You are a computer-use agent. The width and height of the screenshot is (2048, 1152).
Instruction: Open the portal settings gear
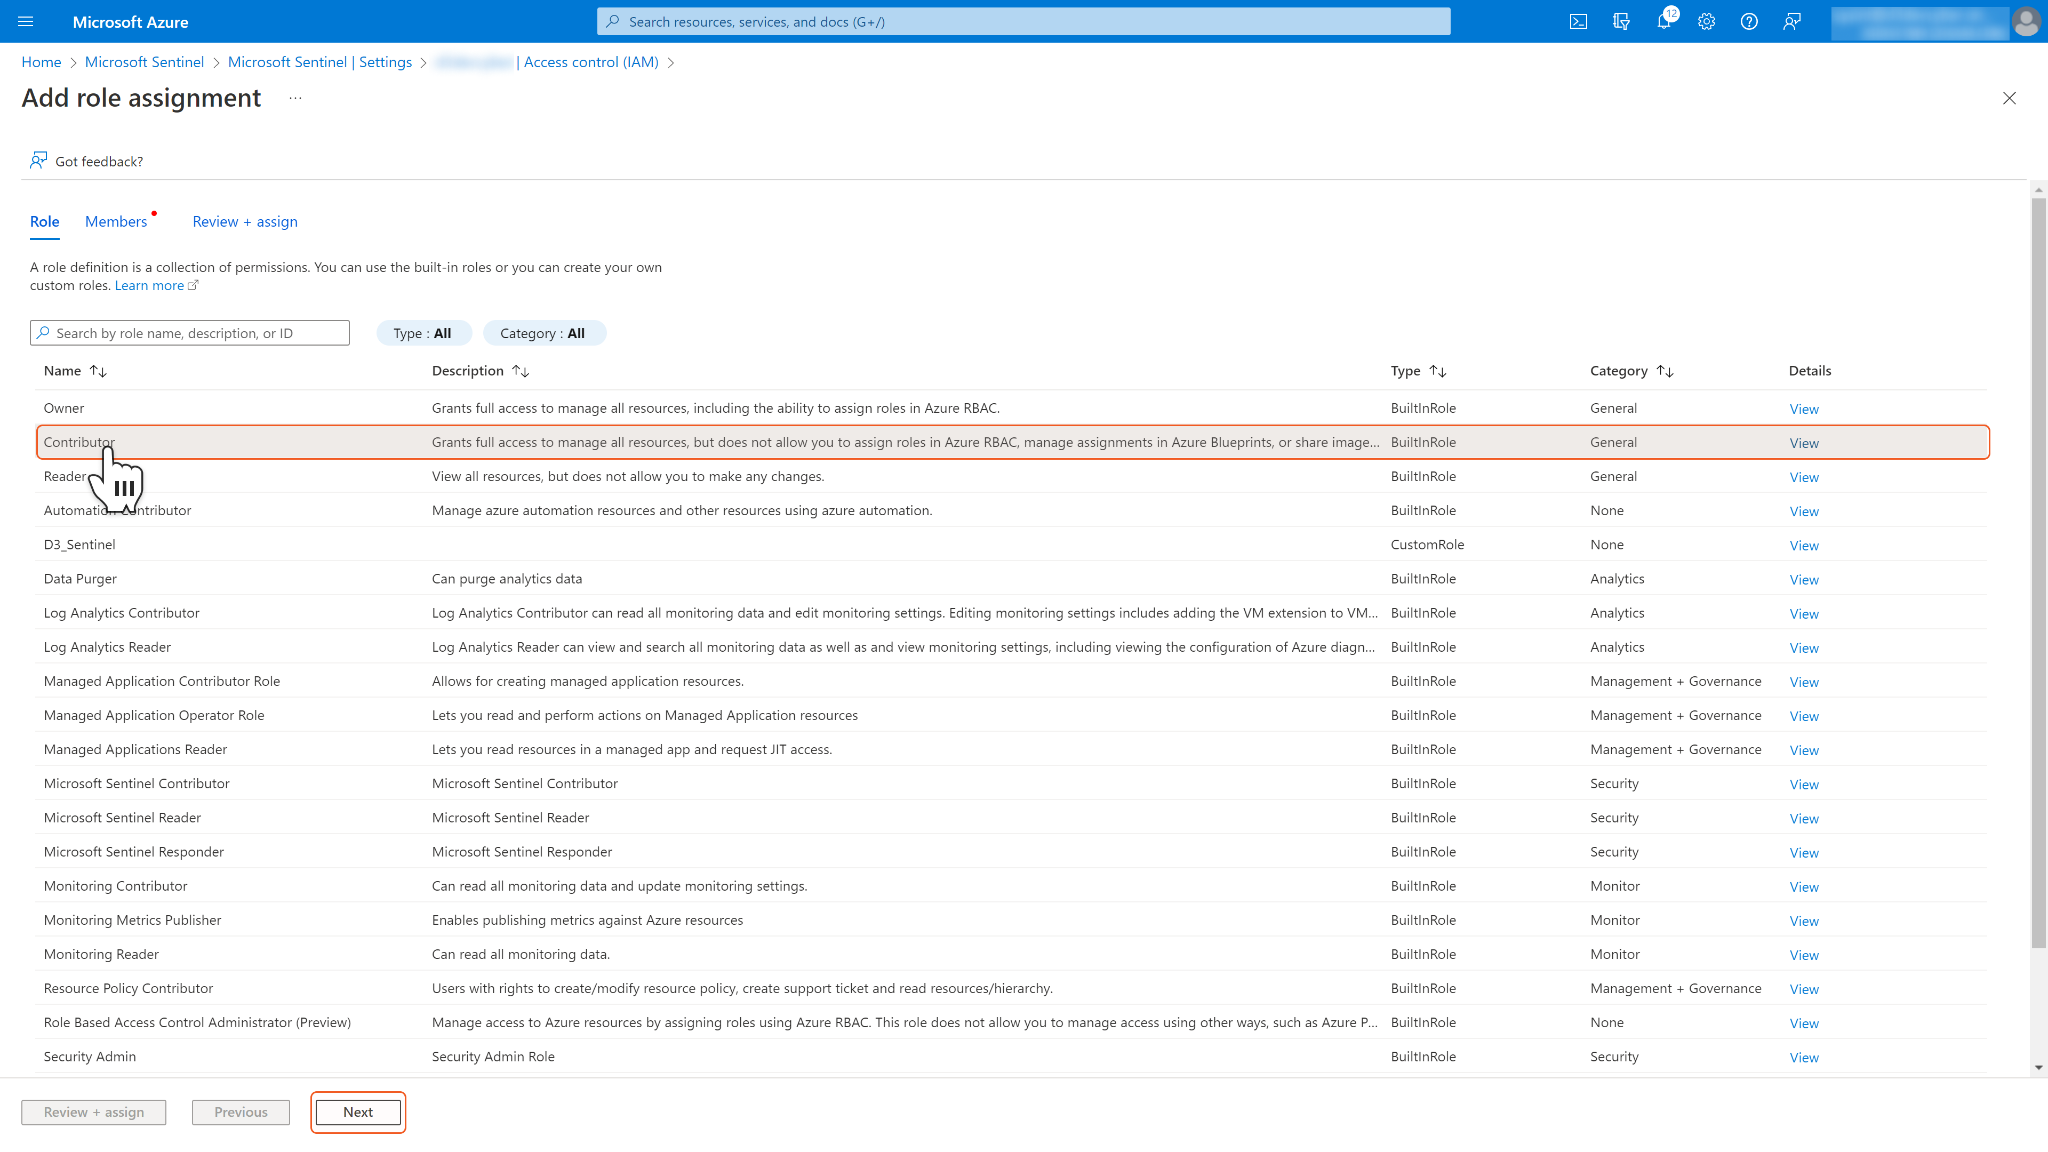coord(1706,21)
